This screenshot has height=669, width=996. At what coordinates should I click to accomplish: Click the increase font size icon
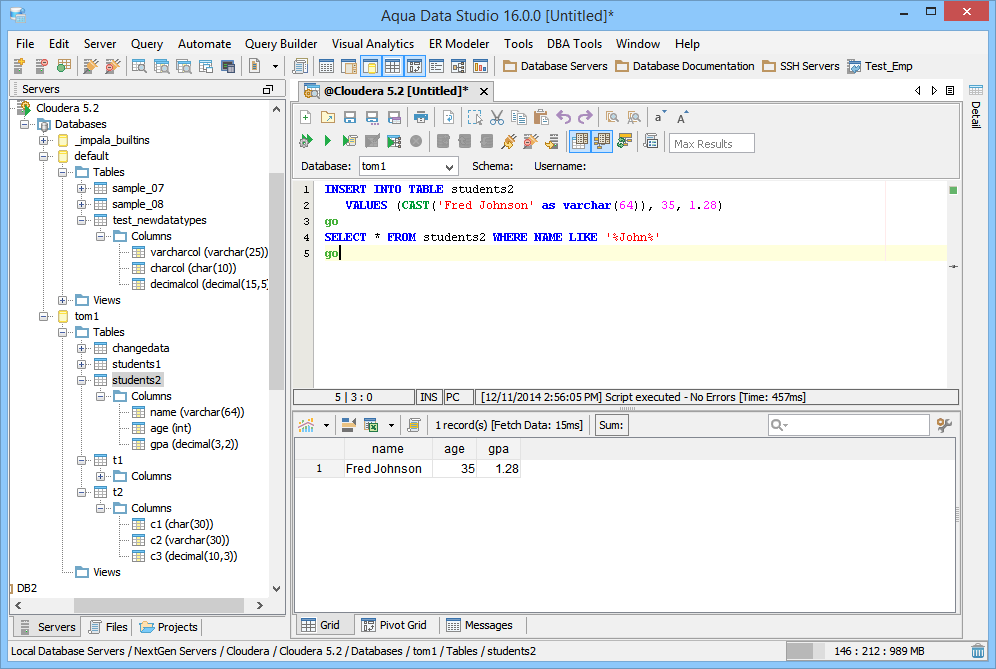tap(683, 117)
